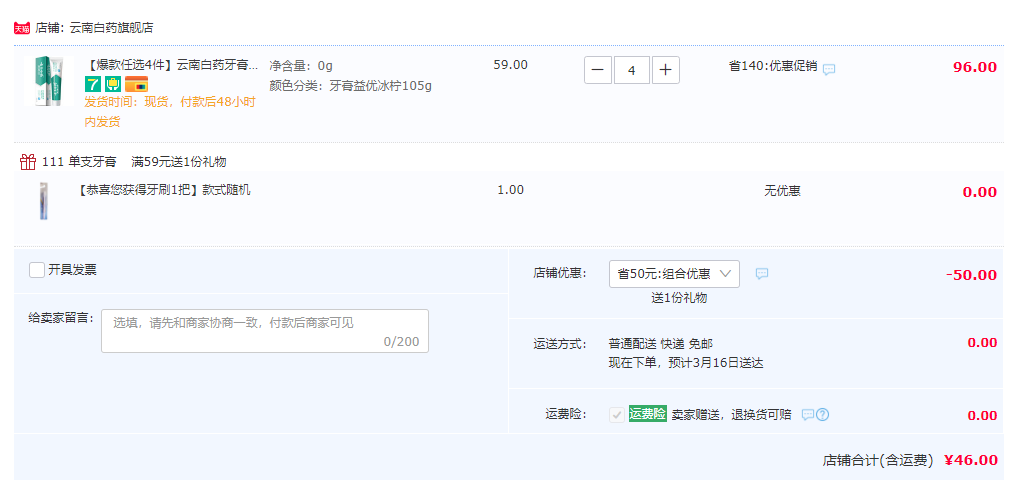Image resolution: width=1012 pixels, height=480 pixels.
Task: Click the -50.00 store discount amount
Action: click(971, 275)
